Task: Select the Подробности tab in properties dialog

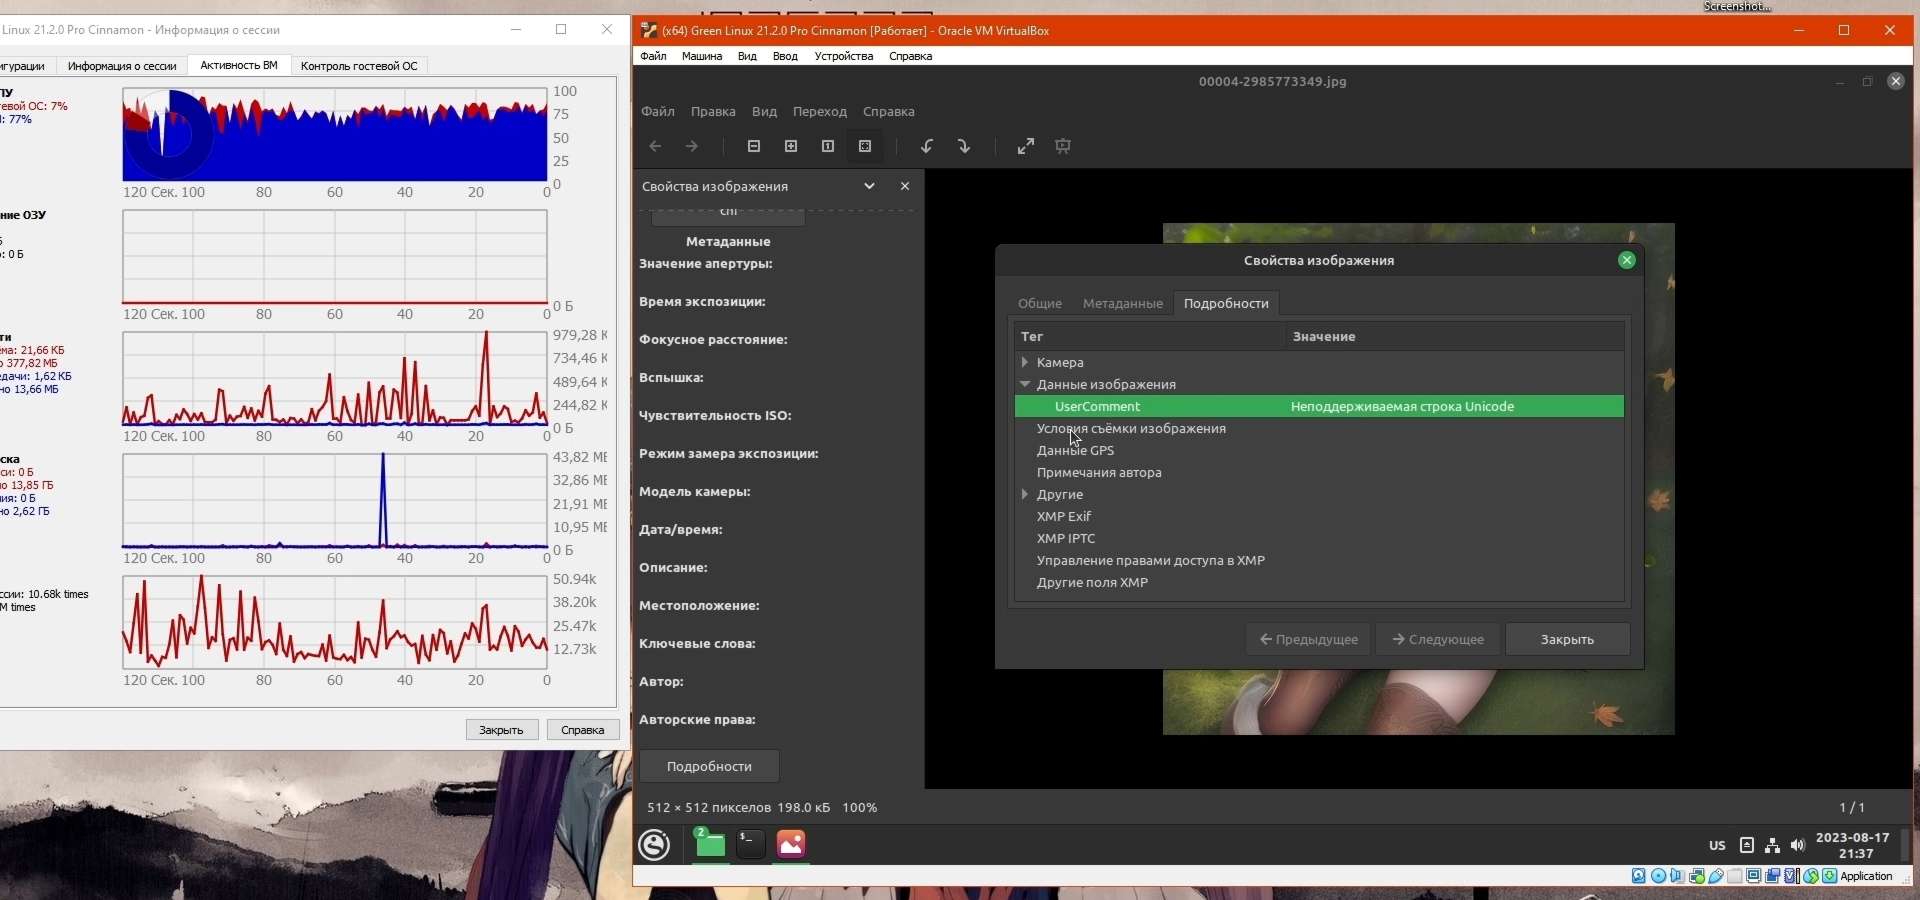Action: click(x=1226, y=303)
